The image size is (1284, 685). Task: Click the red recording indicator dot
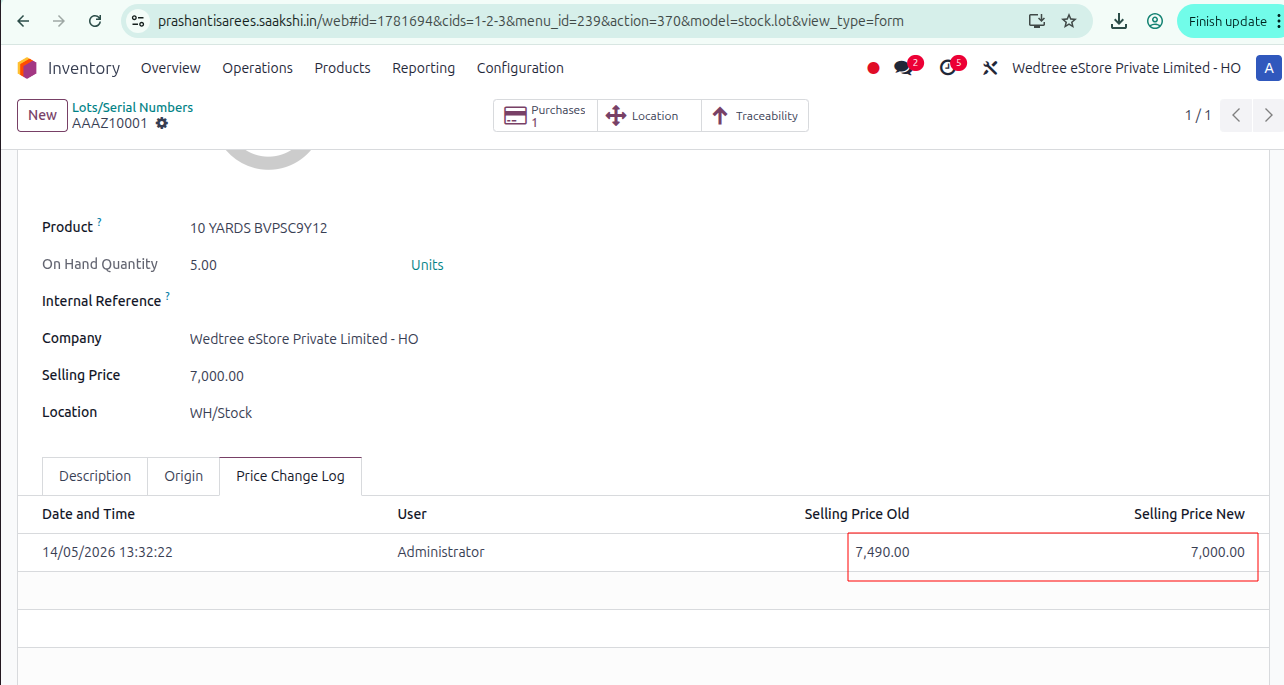(x=873, y=68)
